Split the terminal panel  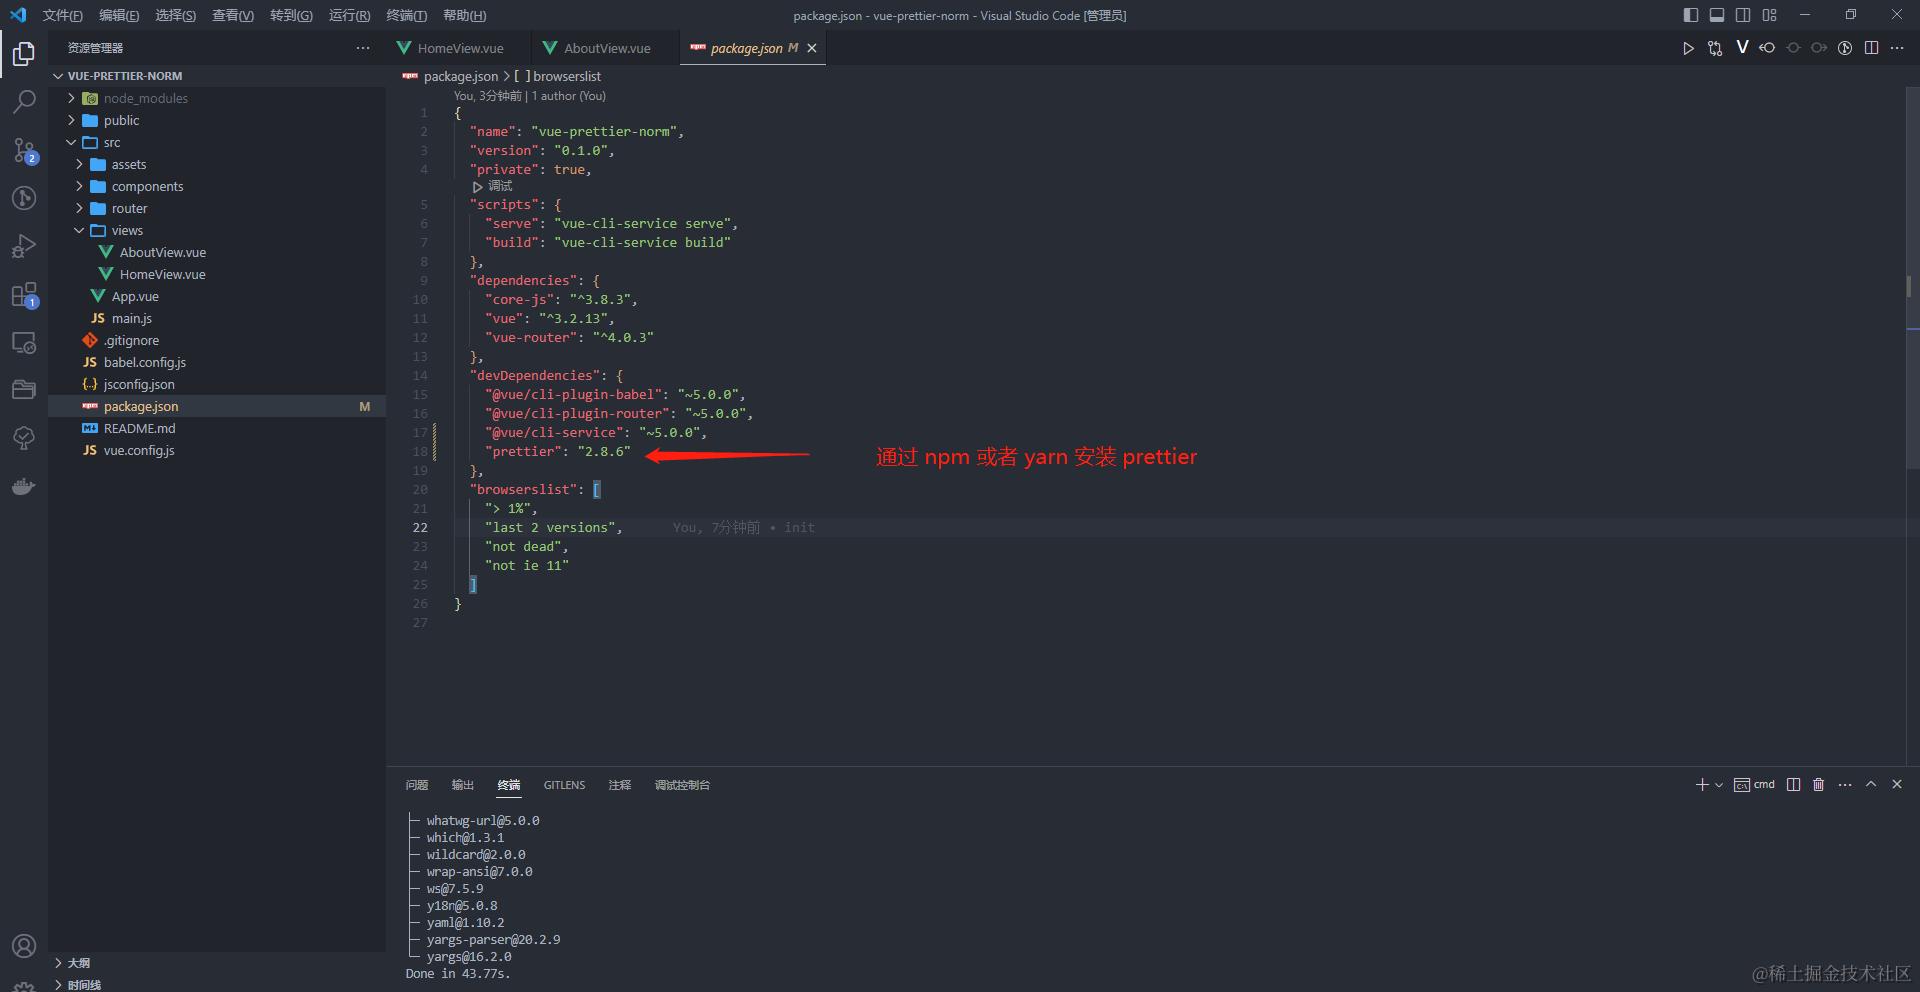click(1793, 785)
